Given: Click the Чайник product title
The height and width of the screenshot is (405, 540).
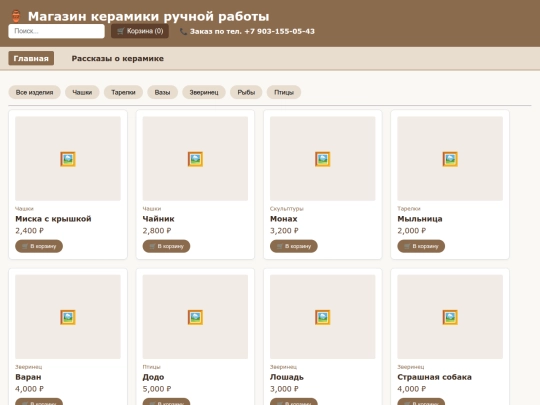Looking at the screenshot, I should 158,219.
